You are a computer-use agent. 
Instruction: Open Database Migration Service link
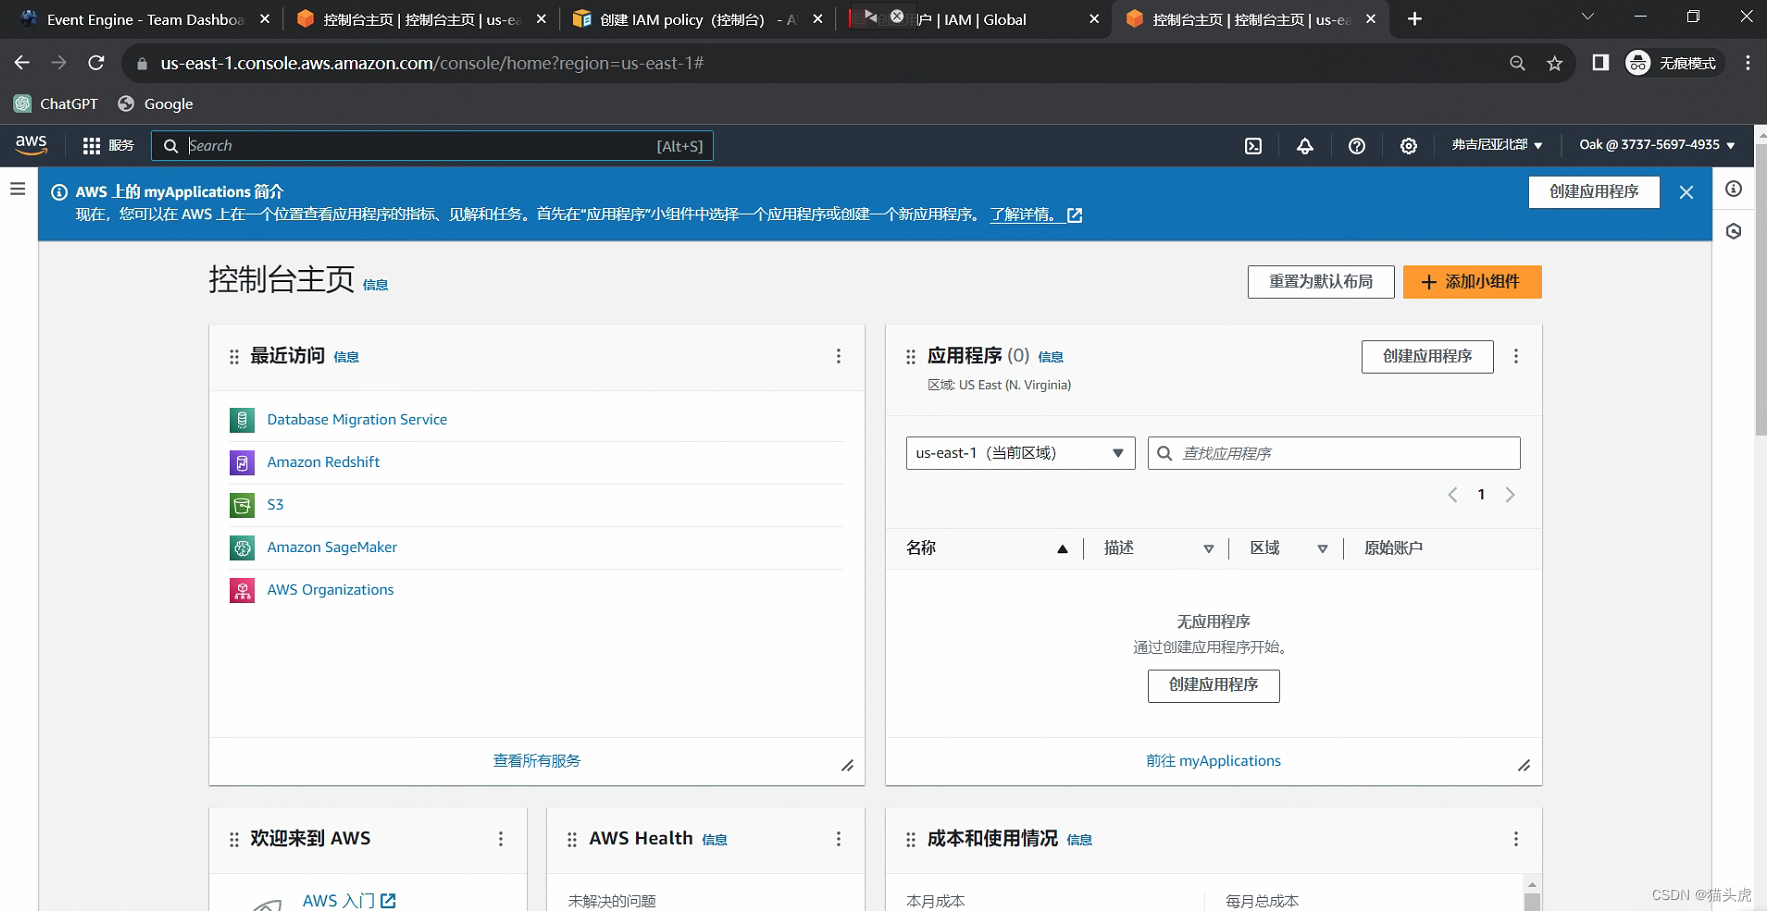357,420
